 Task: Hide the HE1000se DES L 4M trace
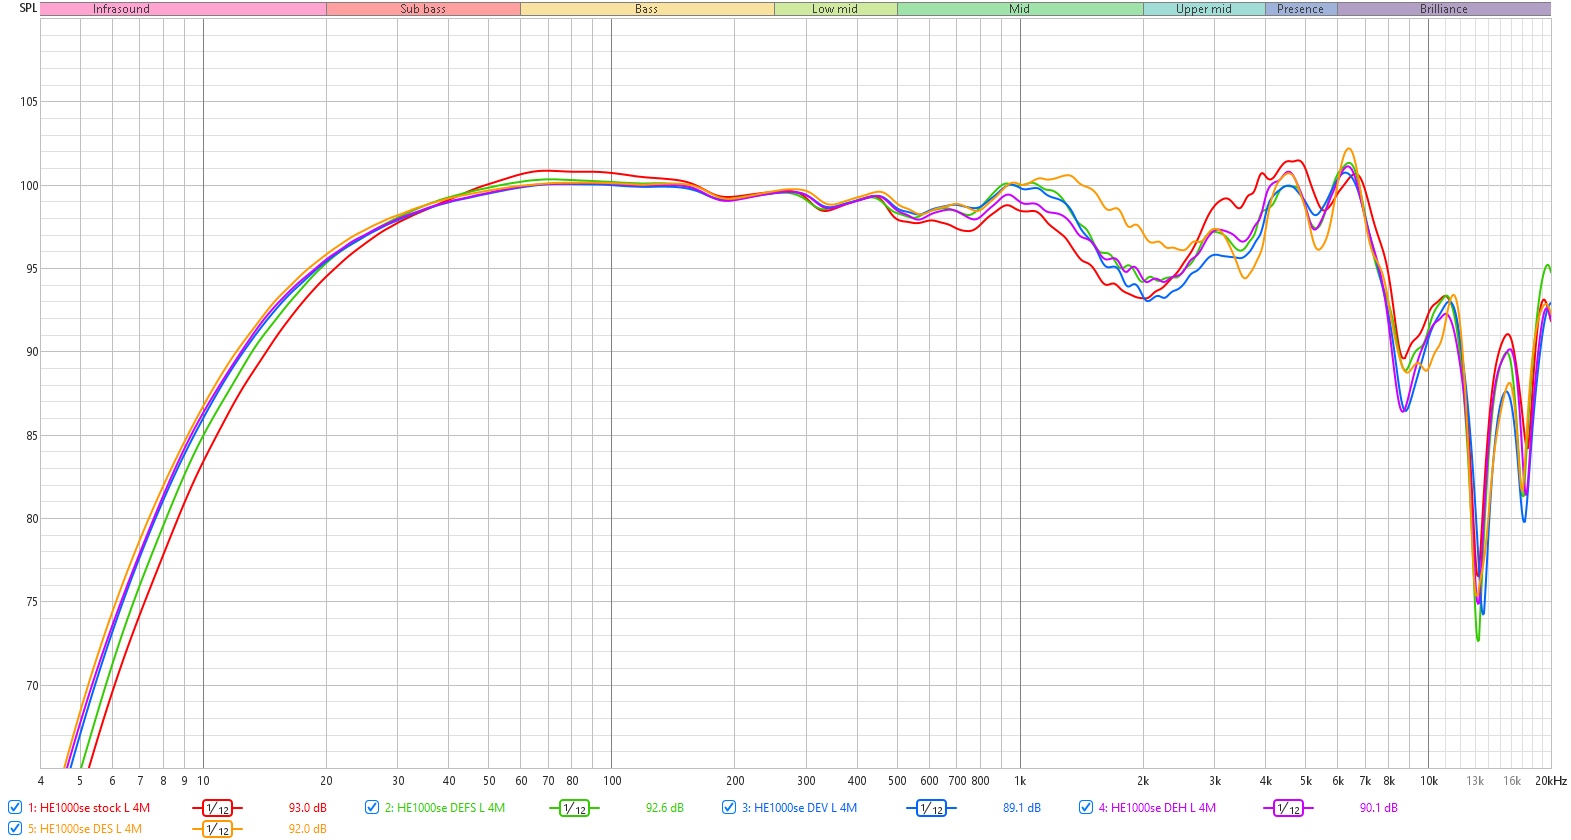click(x=15, y=828)
